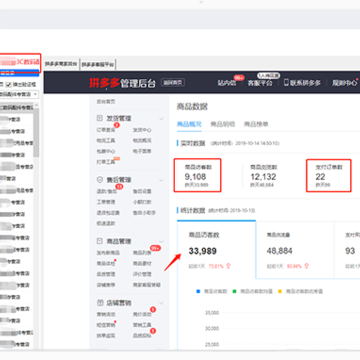The width and height of the screenshot is (360, 360).
Task: Click the 商品管理 section icon
Action: point(99,241)
